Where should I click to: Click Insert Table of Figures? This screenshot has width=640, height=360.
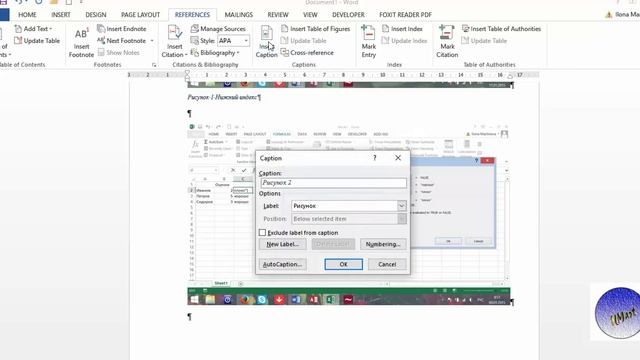(x=316, y=29)
